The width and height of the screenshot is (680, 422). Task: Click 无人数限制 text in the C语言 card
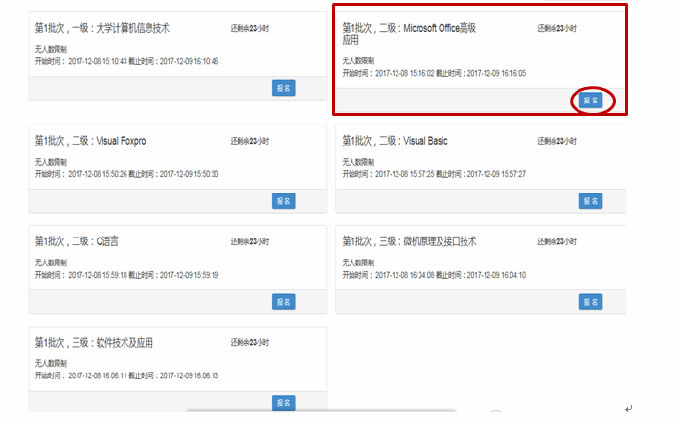pos(50,261)
